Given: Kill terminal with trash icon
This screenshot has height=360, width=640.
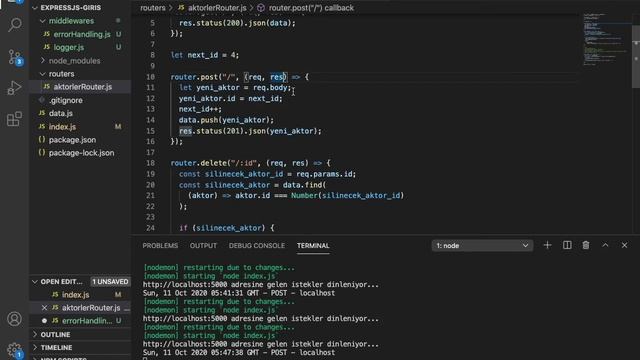Looking at the screenshot, I should click(586, 245).
